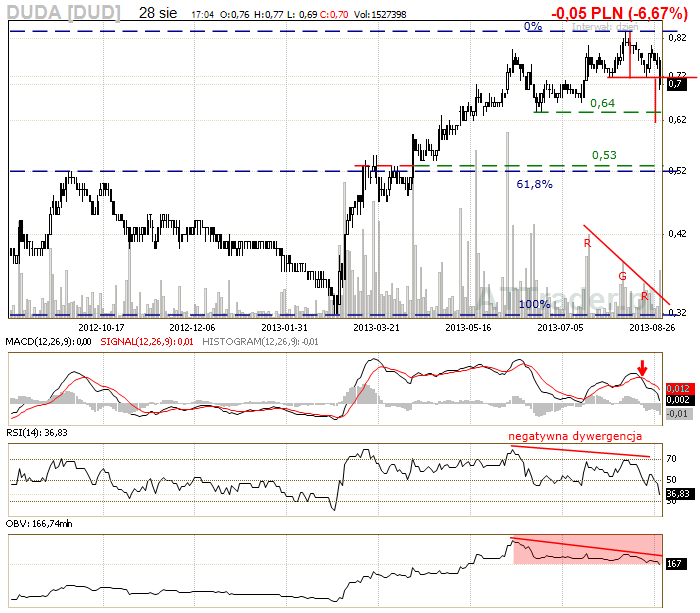This screenshot has width=700, height=613.
Task: Click the OBV value tag '167'
Action: tap(674, 564)
